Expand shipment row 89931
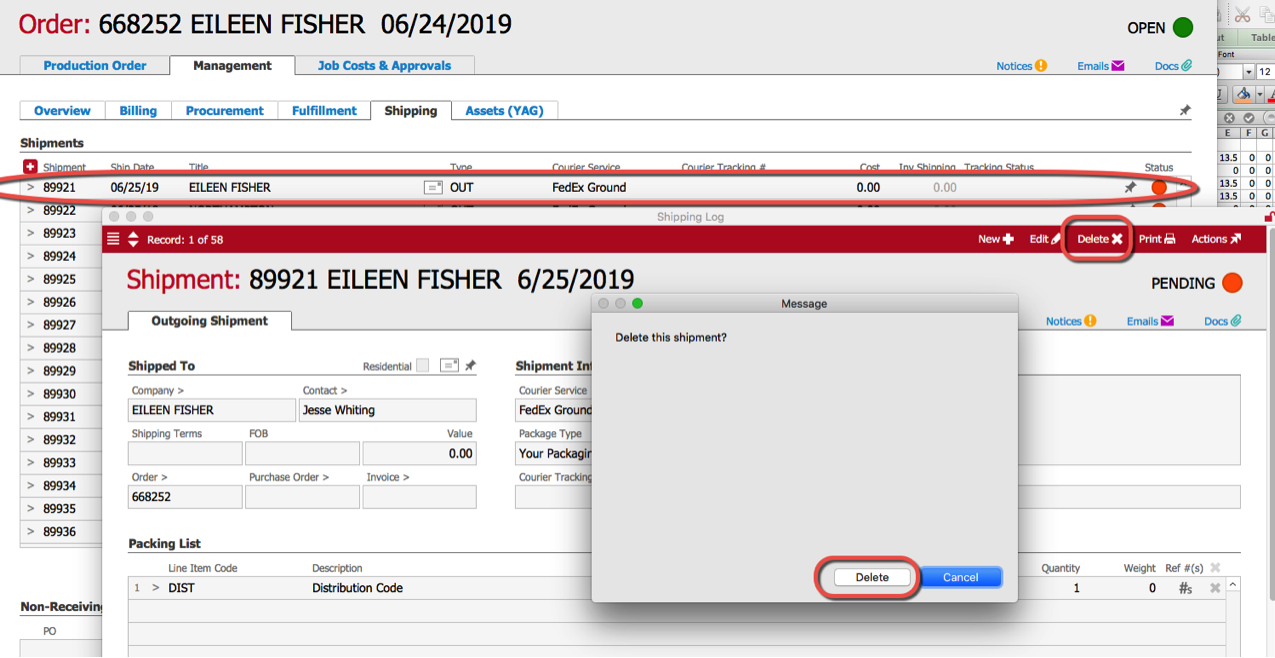This screenshot has width=1275, height=658. pyautogui.click(x=30, y=417)
